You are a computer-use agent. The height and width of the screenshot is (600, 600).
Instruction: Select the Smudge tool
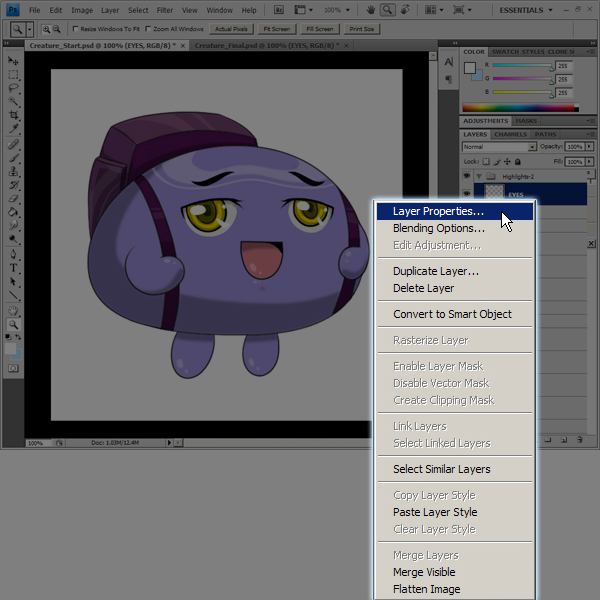point(13,225)
